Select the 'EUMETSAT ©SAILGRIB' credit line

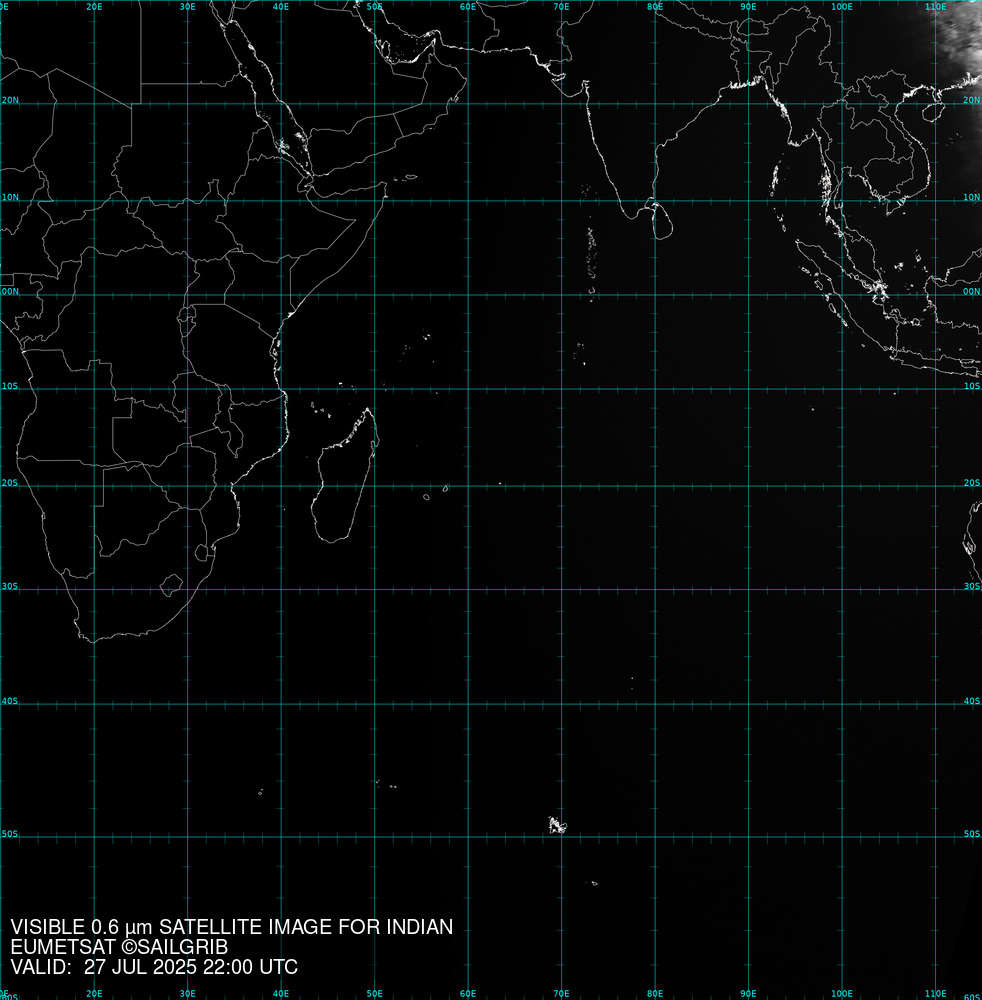click(119, 947)
